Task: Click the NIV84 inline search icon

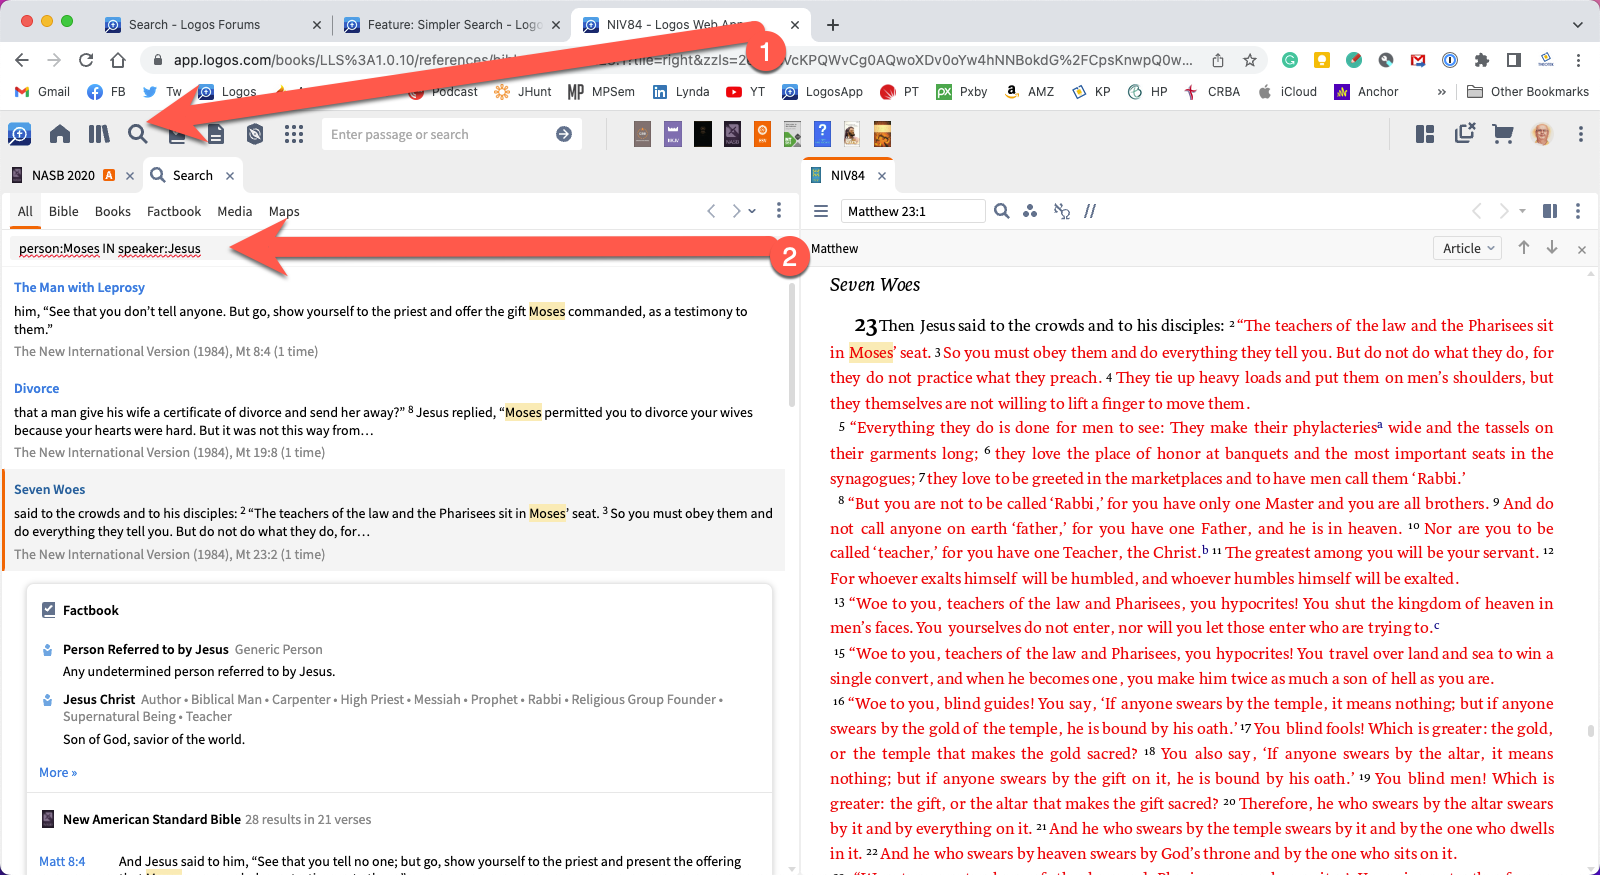Action: [x=1001, y=211]
